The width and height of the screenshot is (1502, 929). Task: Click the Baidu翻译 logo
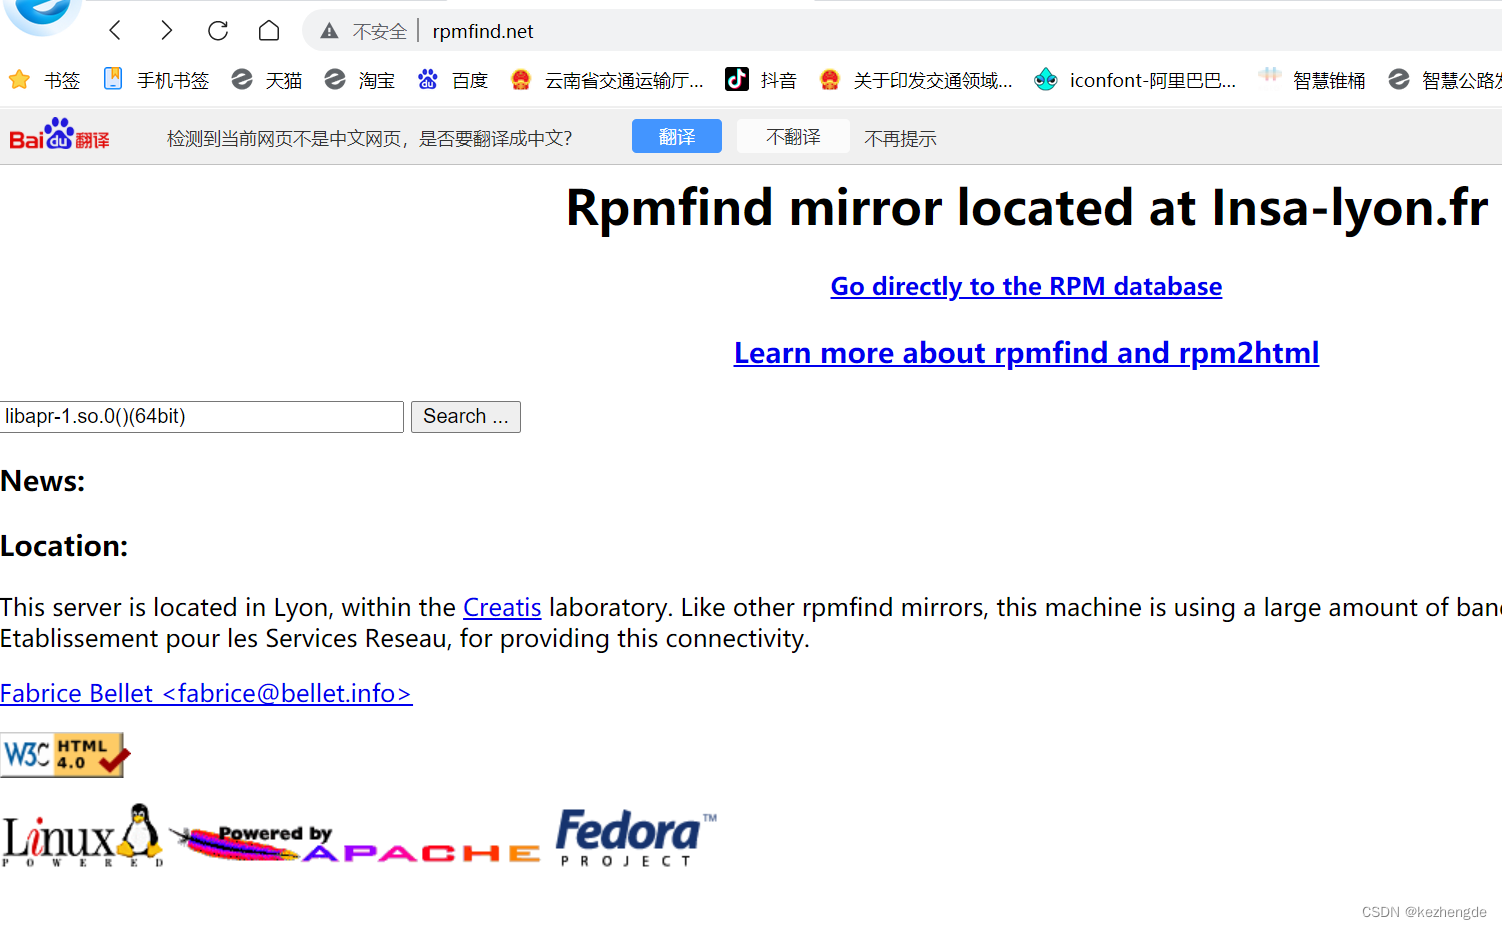[x=58, y=136]
